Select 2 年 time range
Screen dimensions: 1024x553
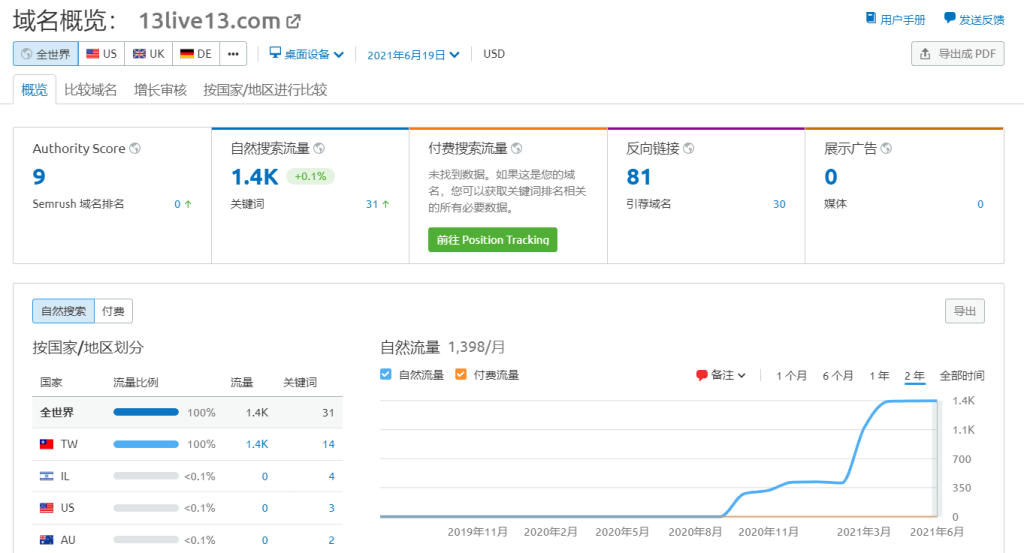click(x=914, y=375)
